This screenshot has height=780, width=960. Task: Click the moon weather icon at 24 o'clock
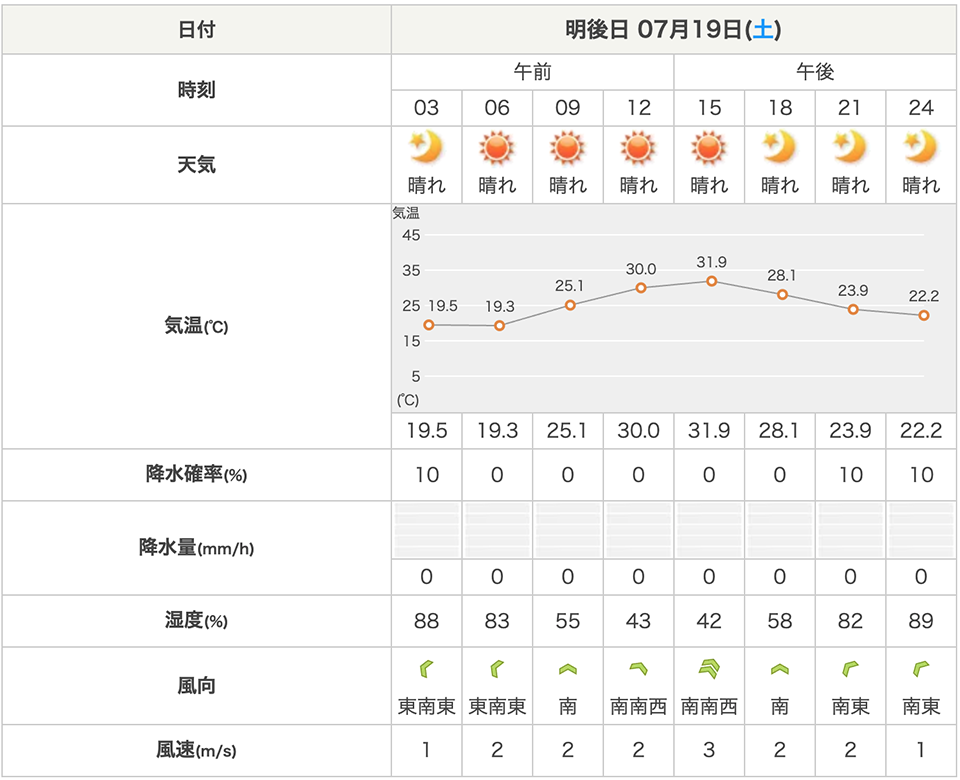tap(921, 149)
